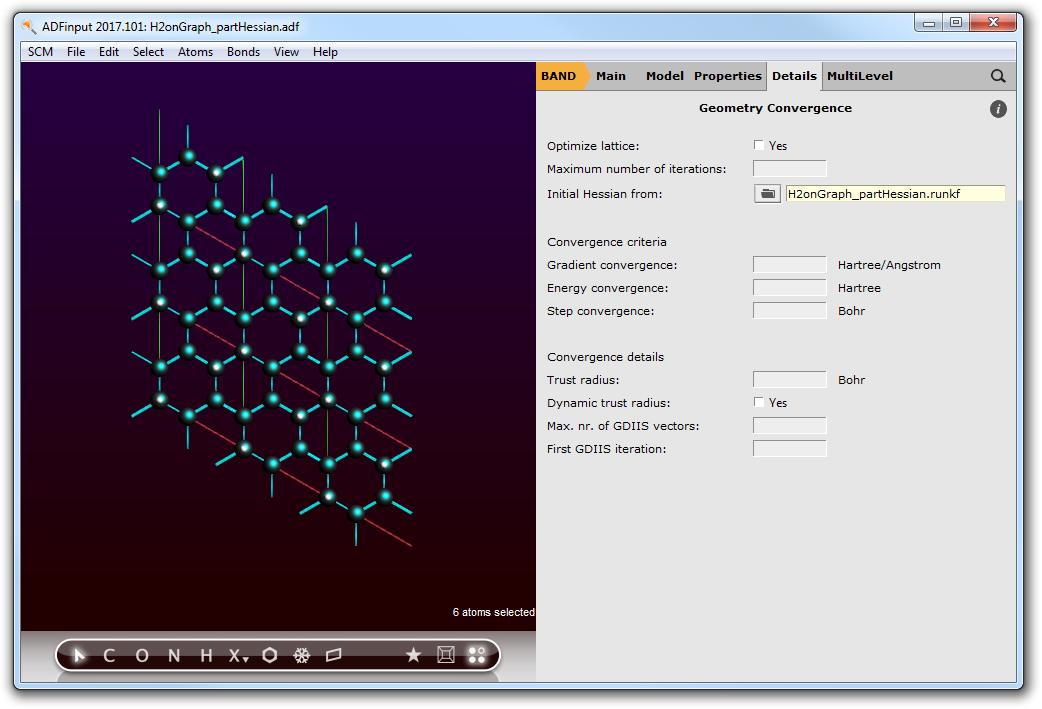Click the Max. nr. of GDIIS vectors field
Viewport: 1042px width, 709px height.
(789, 425)
